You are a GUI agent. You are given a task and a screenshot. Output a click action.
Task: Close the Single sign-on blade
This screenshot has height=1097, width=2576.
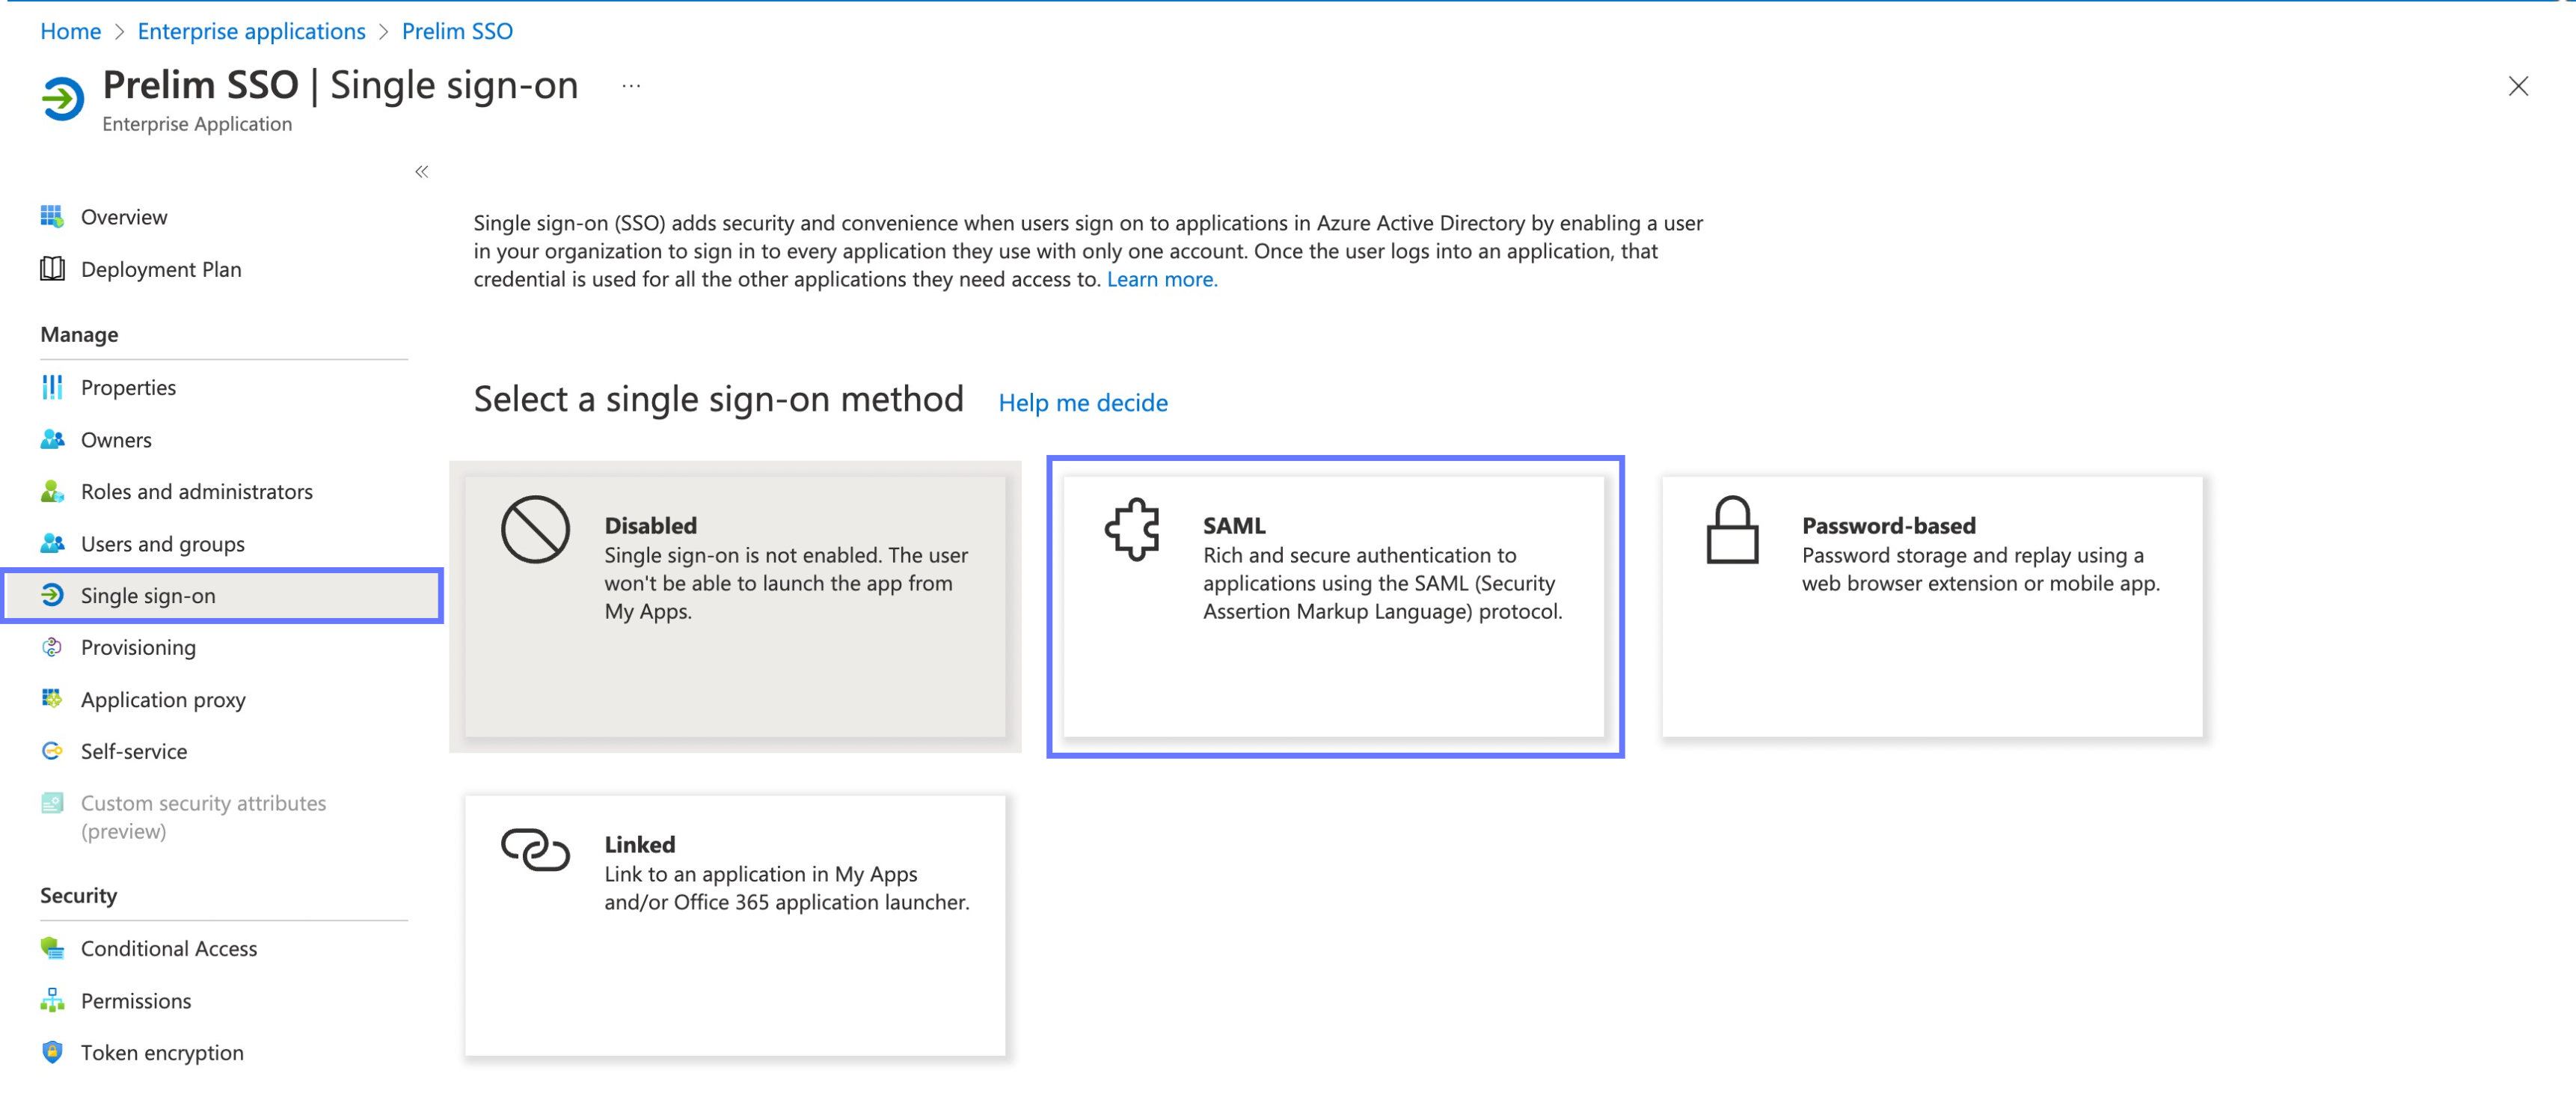[x=2518, y=86]
